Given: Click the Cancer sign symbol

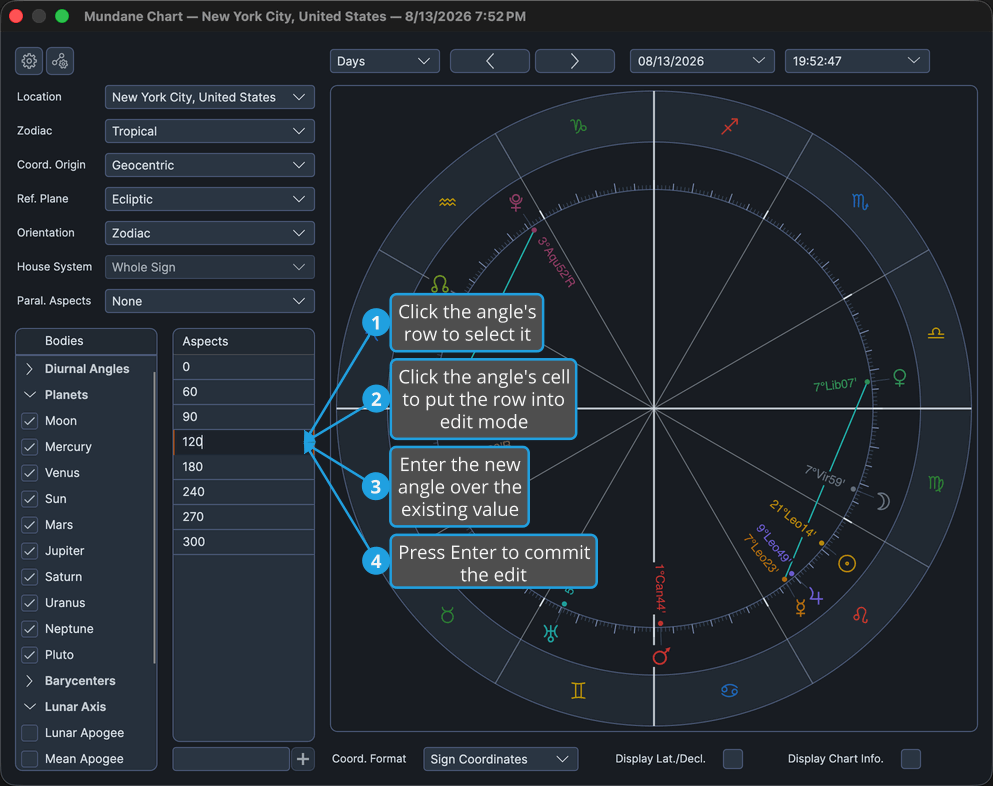Looking at the screenshot, I should point(730,690).
